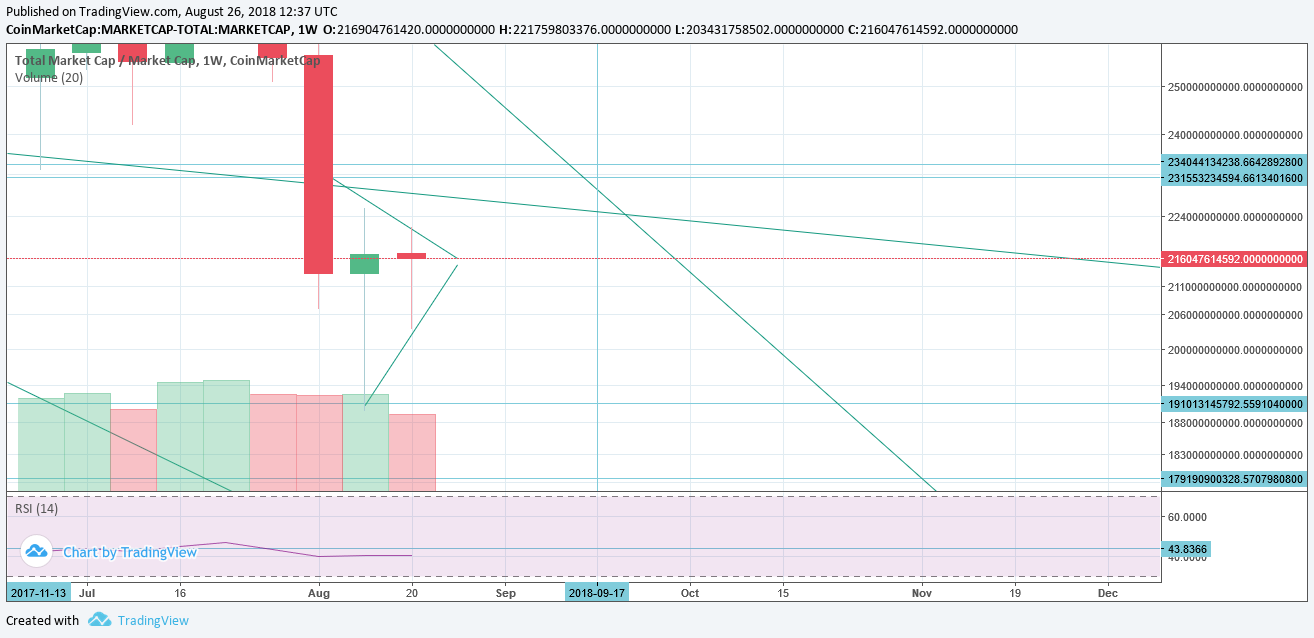Click the 'Aug' label on the time axis
The height and width of the screenshot is (638, 1314).
pos(318,592)
